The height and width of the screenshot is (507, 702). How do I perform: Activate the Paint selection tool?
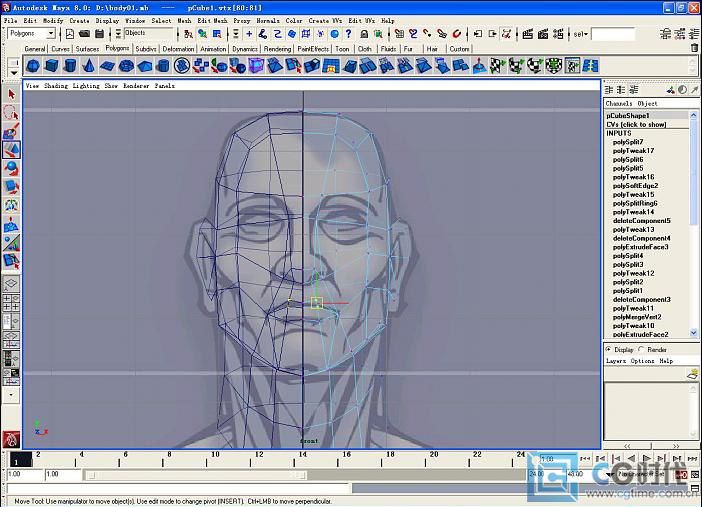(x=11, y=131)
